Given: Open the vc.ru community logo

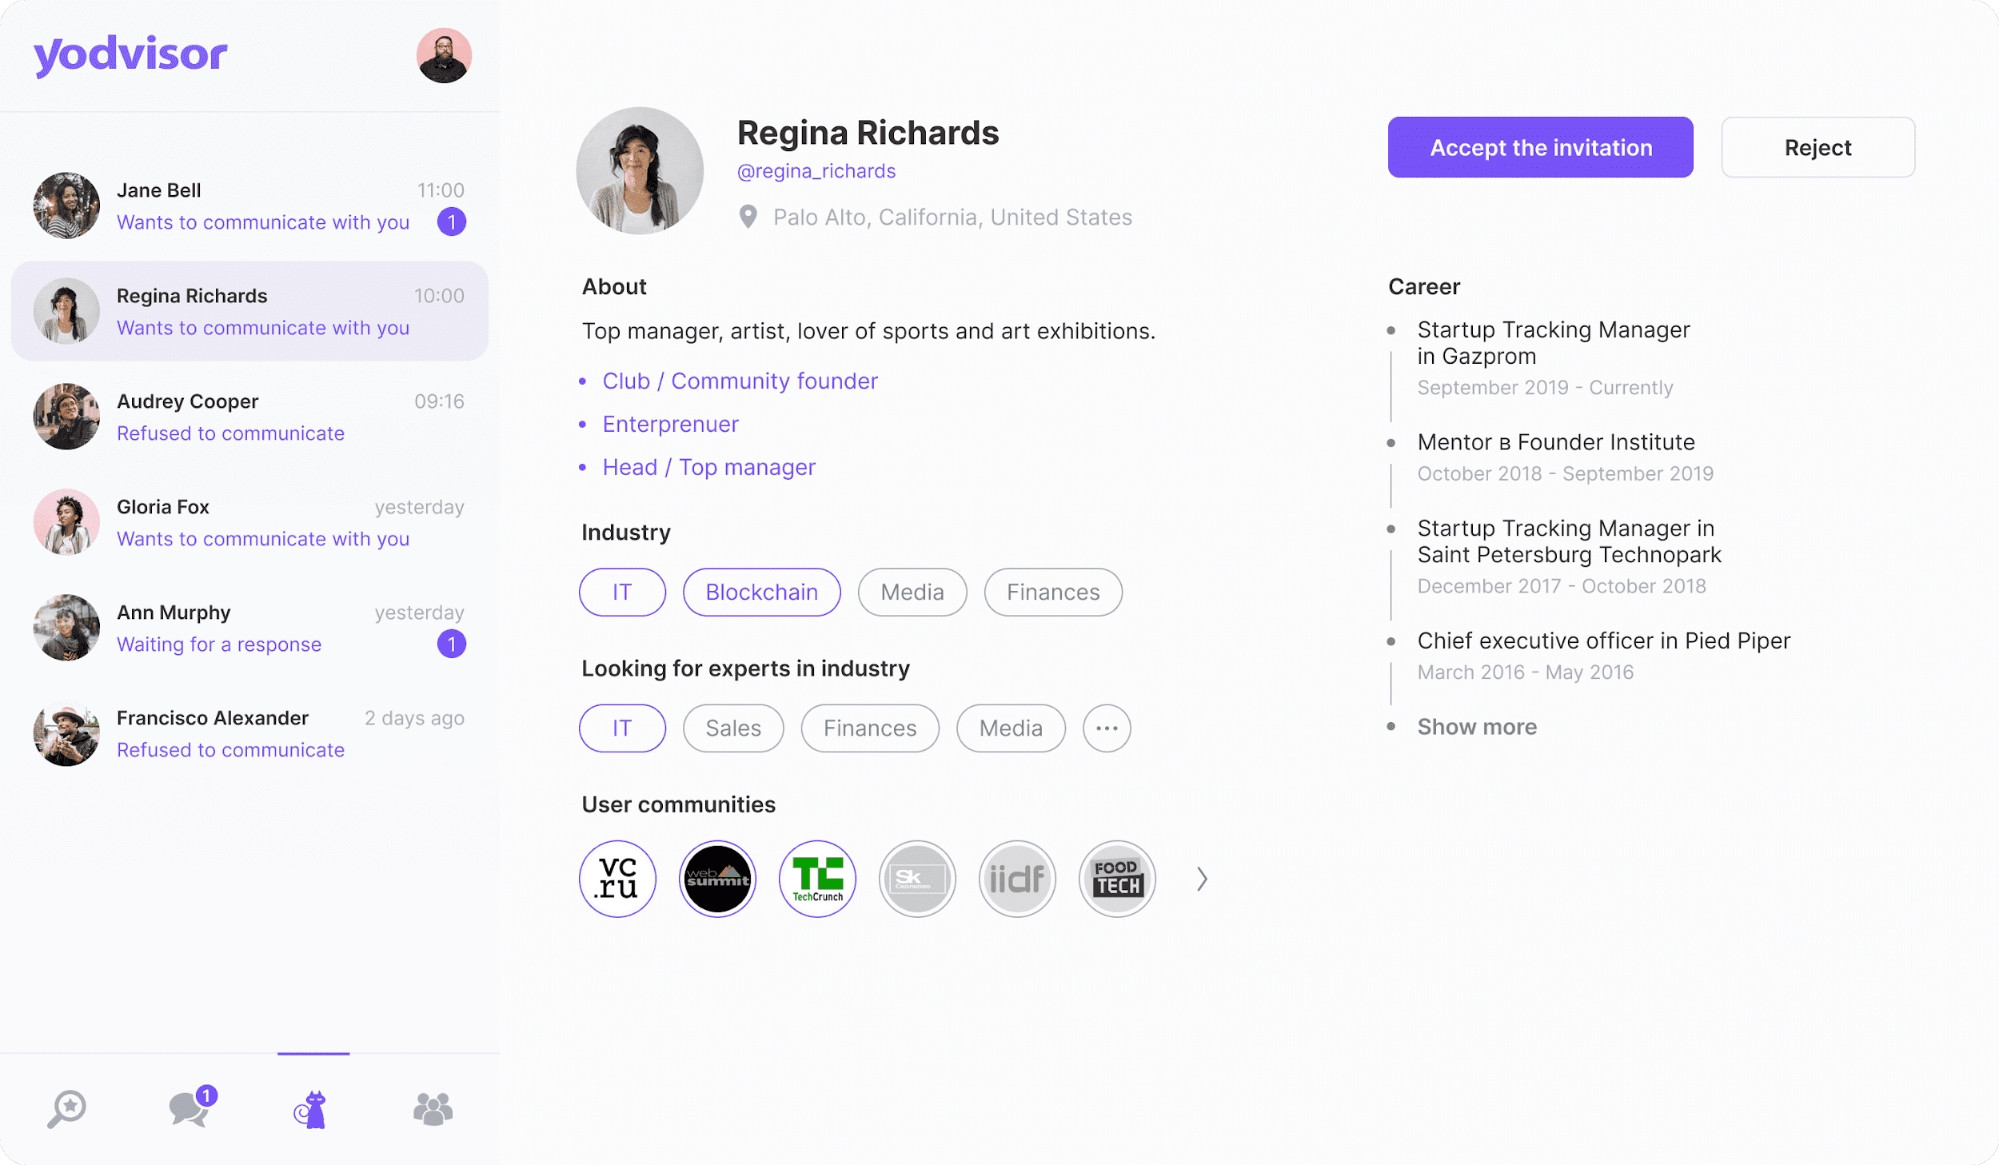Looking at the screenshot, I should click(618, 879).
